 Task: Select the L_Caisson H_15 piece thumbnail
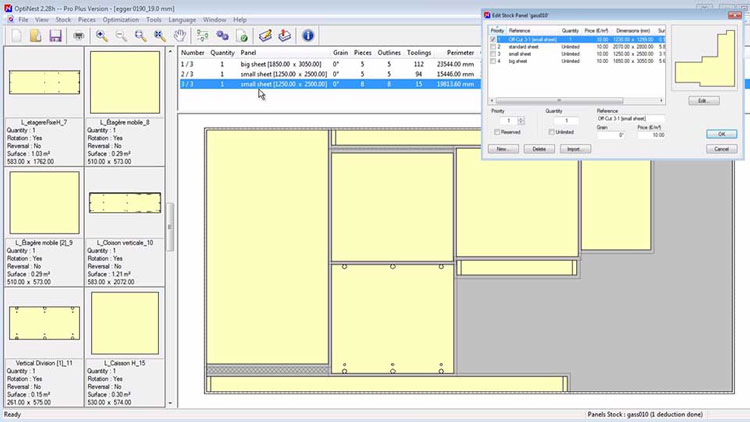pos(125,323)
